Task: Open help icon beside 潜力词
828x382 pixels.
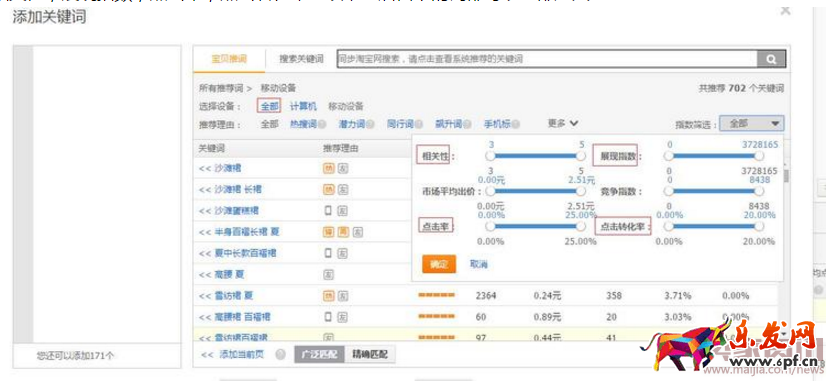Action: pyautogui.click(x=370, y=124)
